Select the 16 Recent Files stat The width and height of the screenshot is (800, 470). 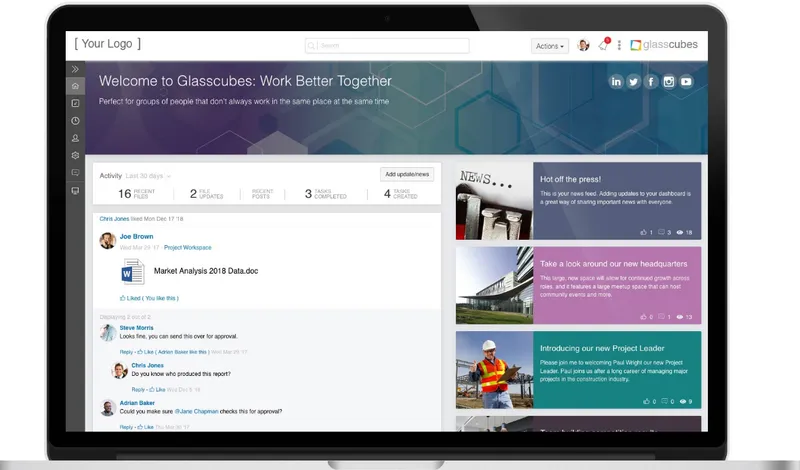click(136, 194)
